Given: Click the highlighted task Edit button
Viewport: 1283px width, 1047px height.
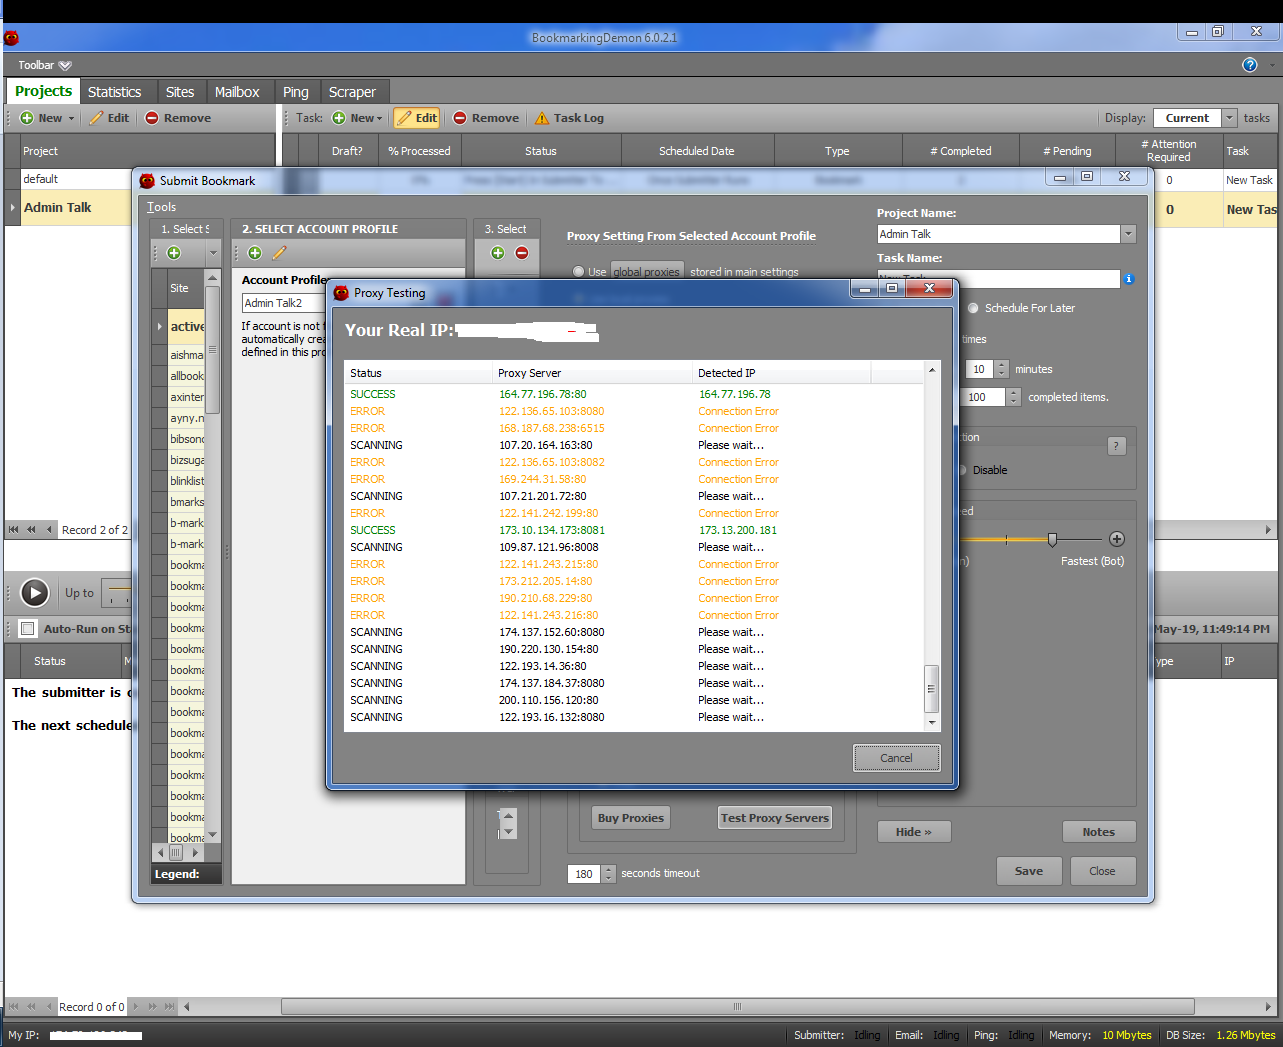Looking at the screenshot, I should coord(417,118).
